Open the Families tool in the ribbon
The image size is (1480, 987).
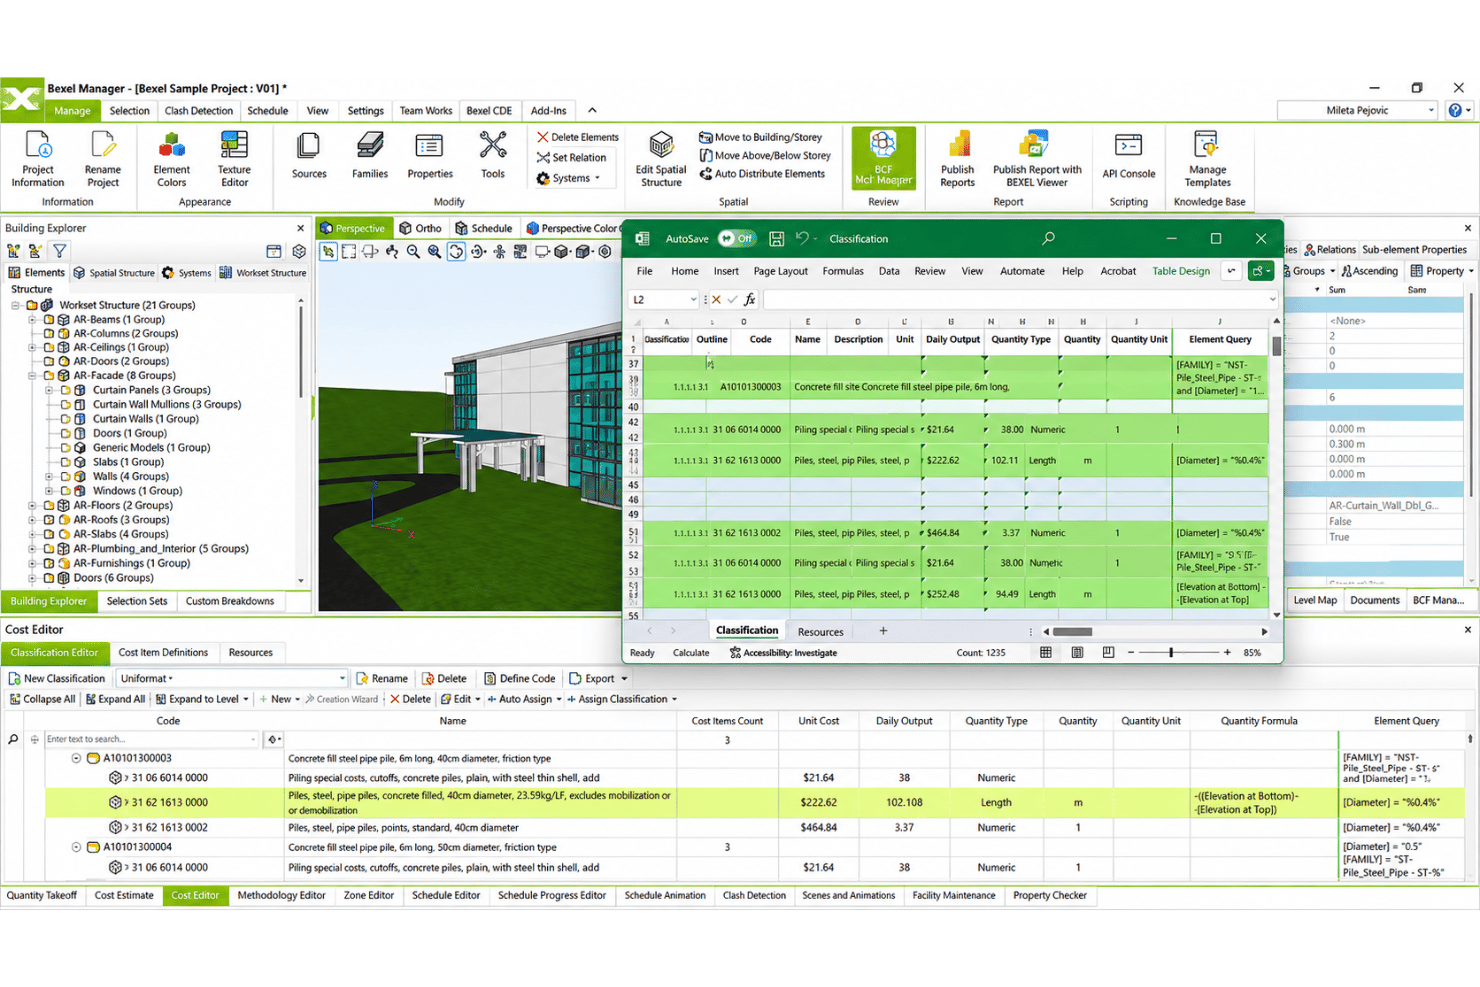coord(370,155)
